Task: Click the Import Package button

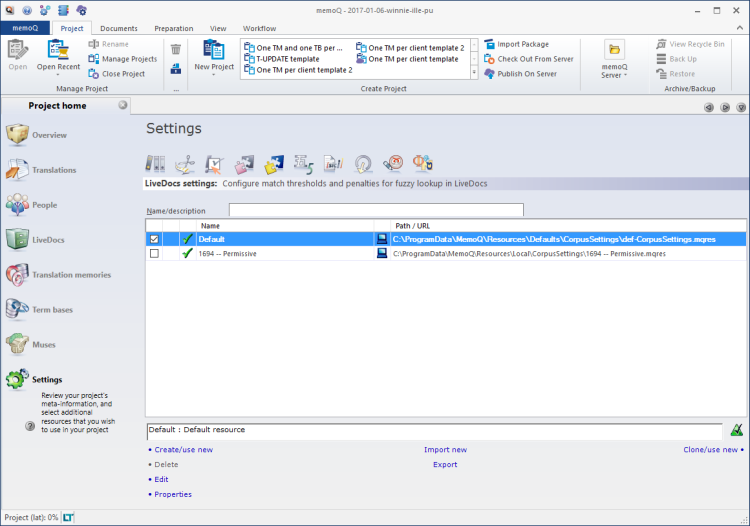Action: 523,44
